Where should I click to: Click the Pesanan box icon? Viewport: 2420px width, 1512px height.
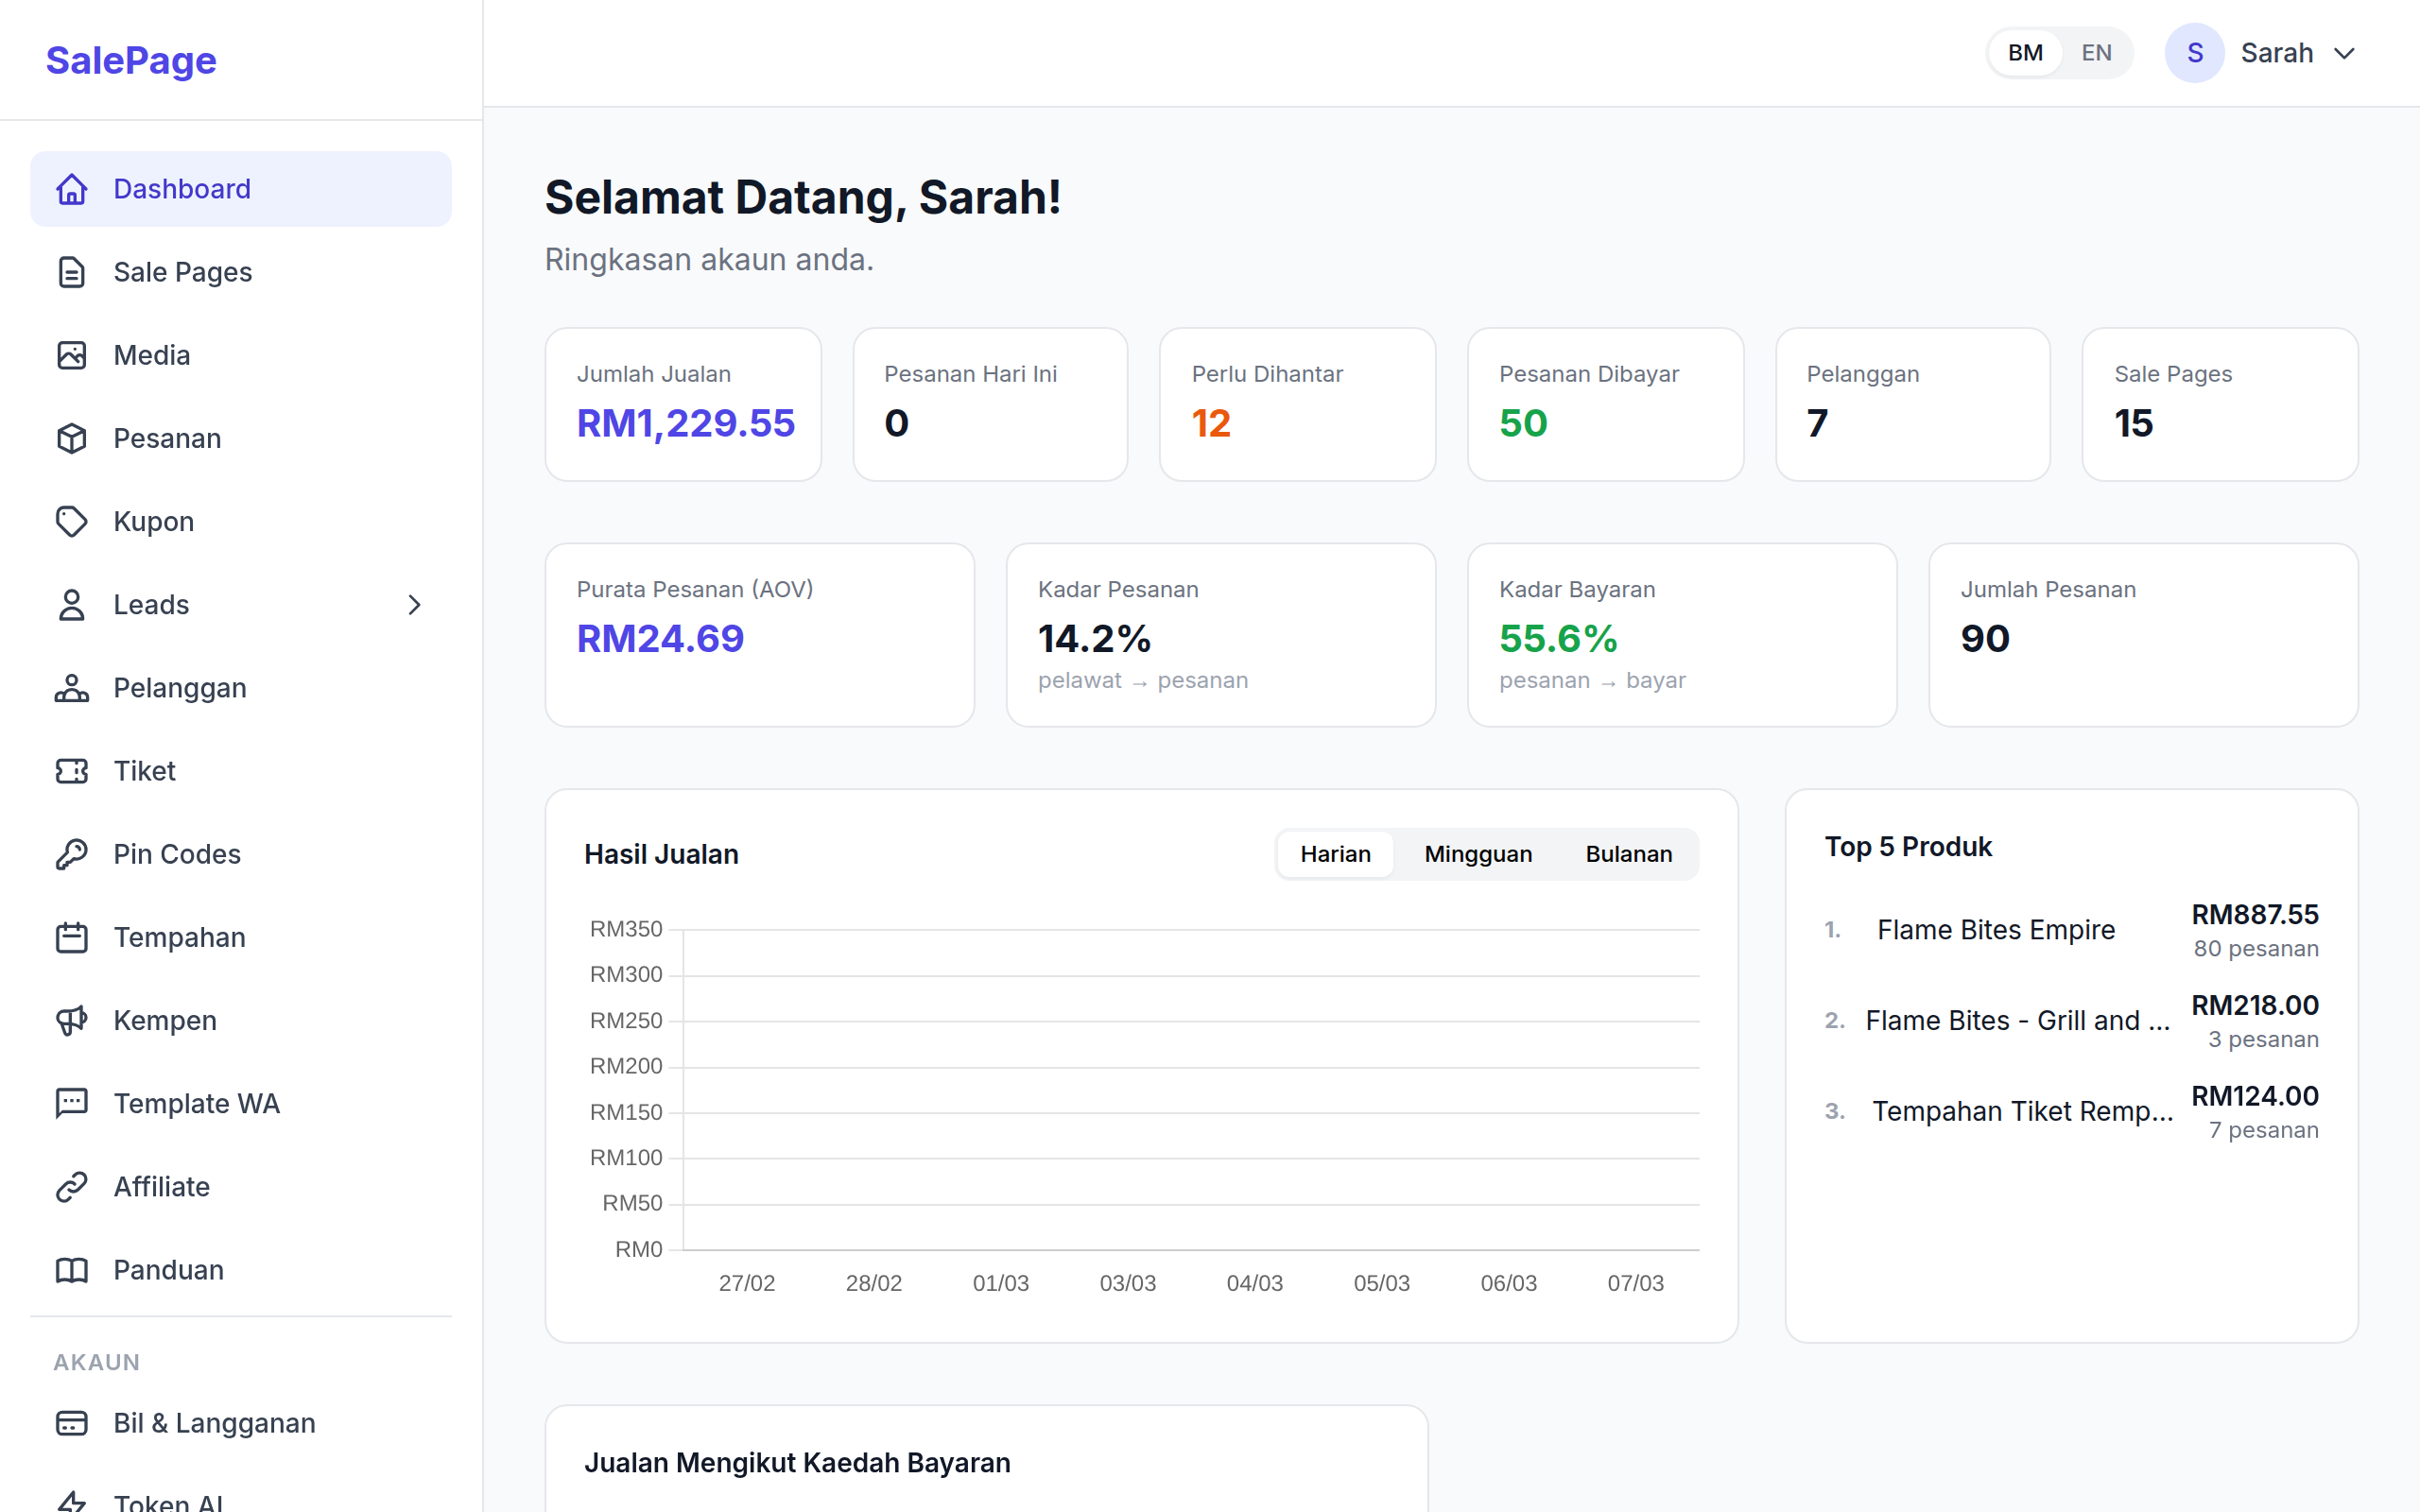pos(71,438)
